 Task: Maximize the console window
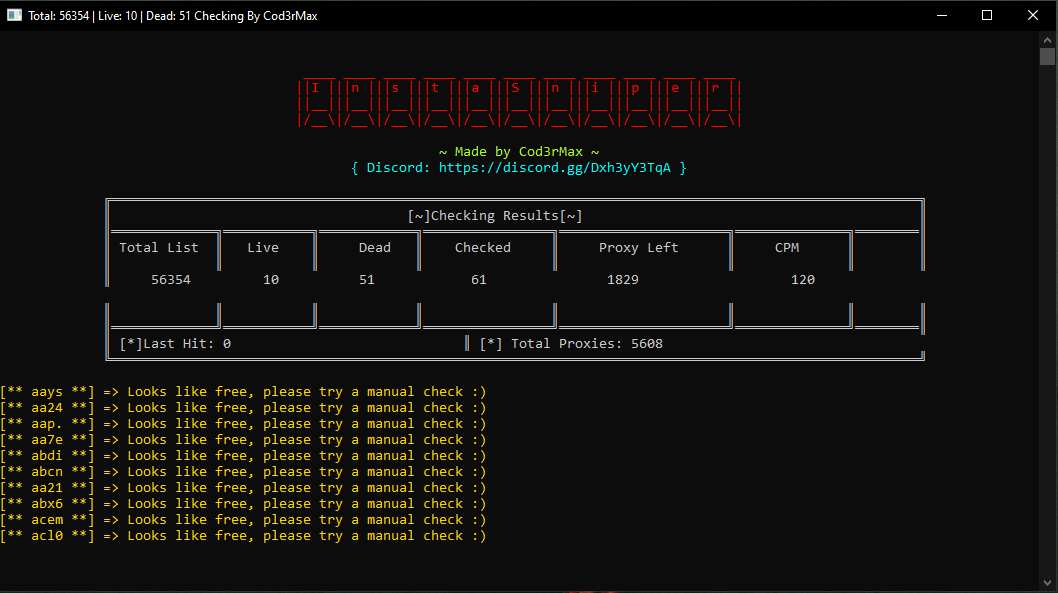tap(986, 16)
